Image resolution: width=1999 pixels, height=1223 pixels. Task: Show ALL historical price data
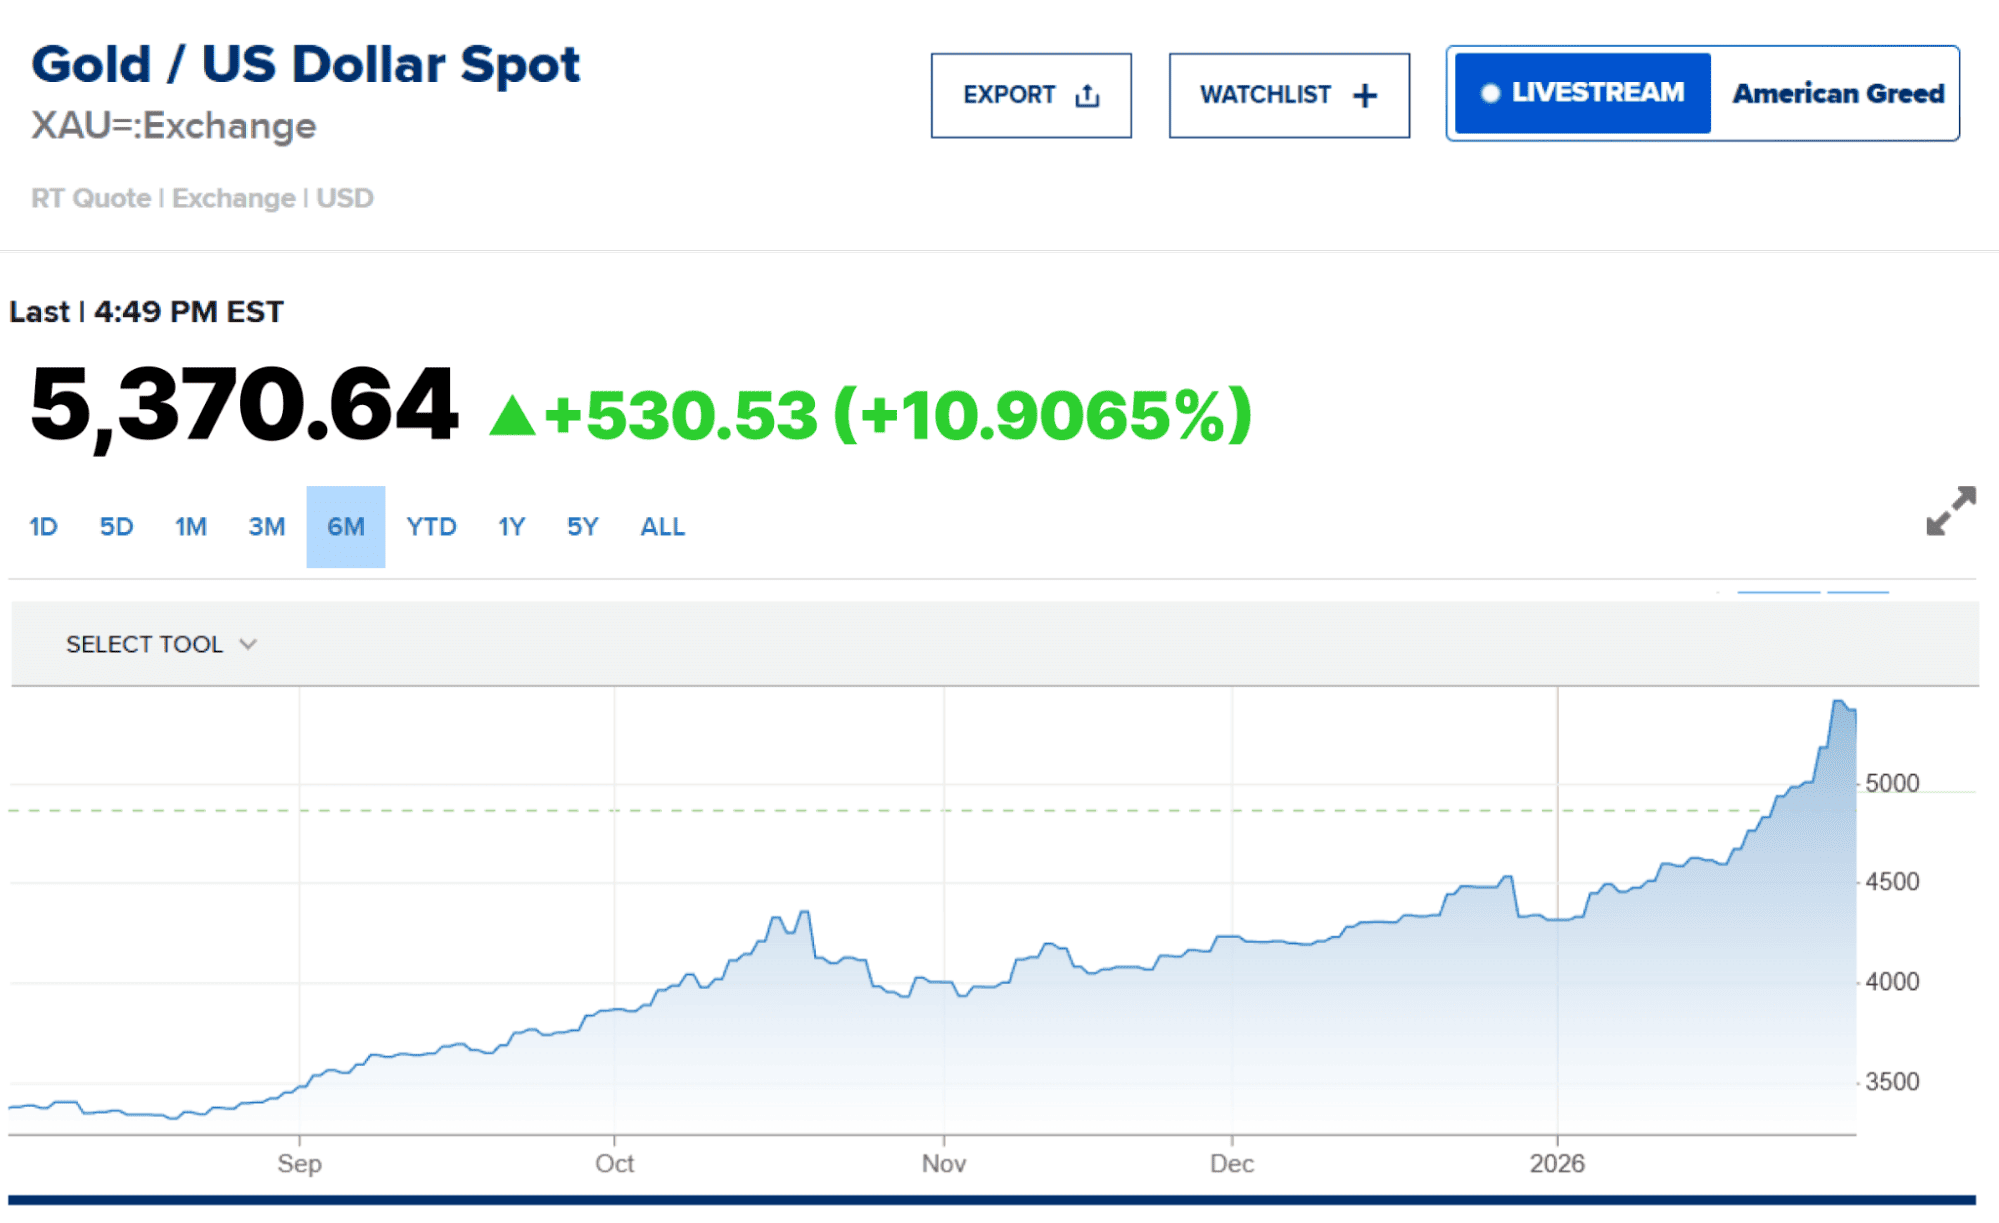662,527
